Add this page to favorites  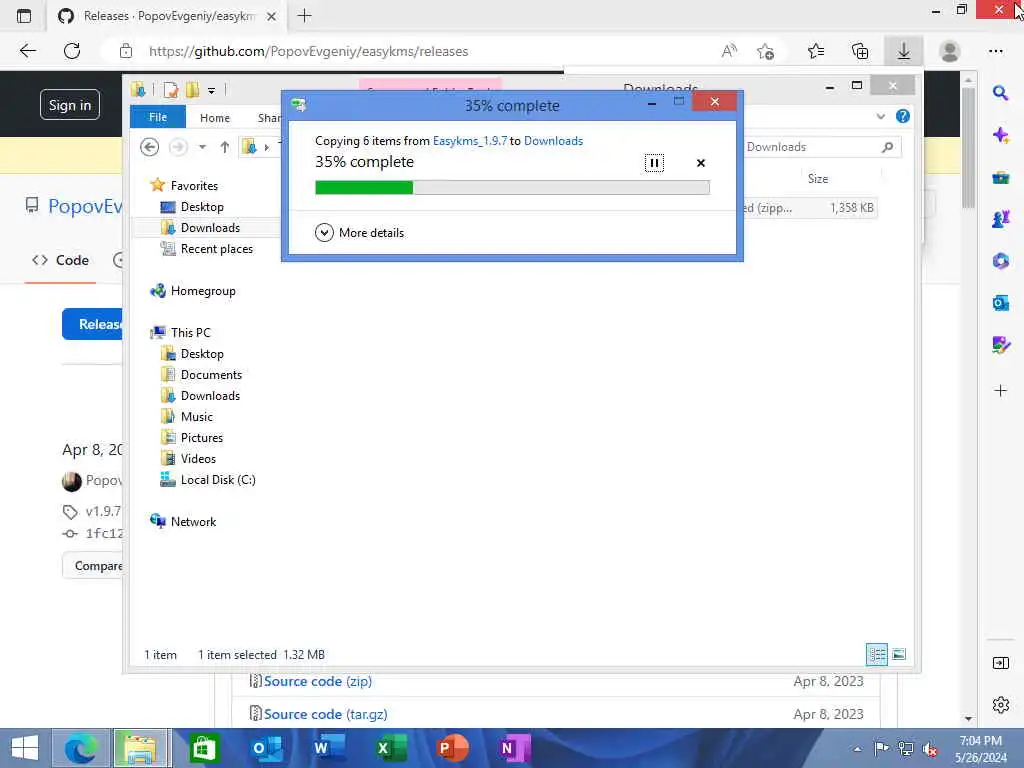[x=765, y=51]
